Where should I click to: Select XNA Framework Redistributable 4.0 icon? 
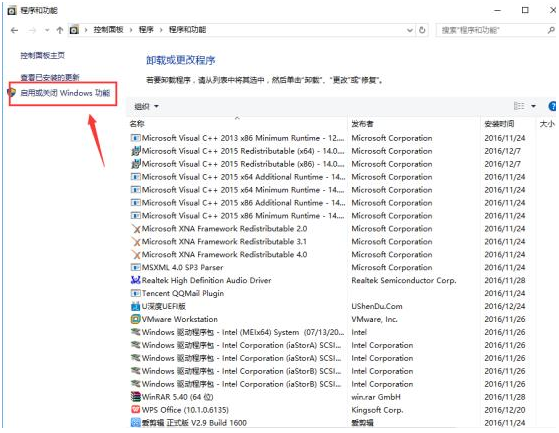point(135,254)
